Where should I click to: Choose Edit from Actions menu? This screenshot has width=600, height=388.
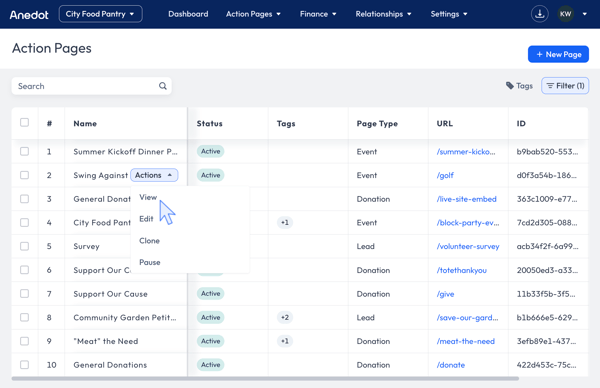pos(146,219)
